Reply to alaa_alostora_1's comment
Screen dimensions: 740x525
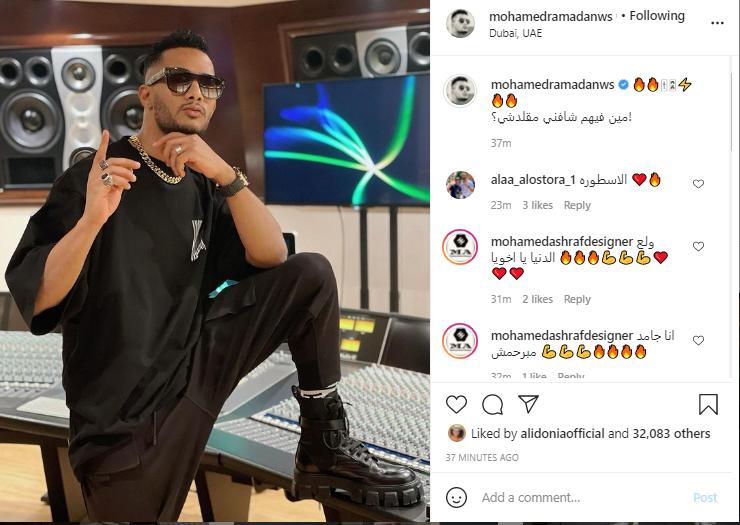(577, 205)
